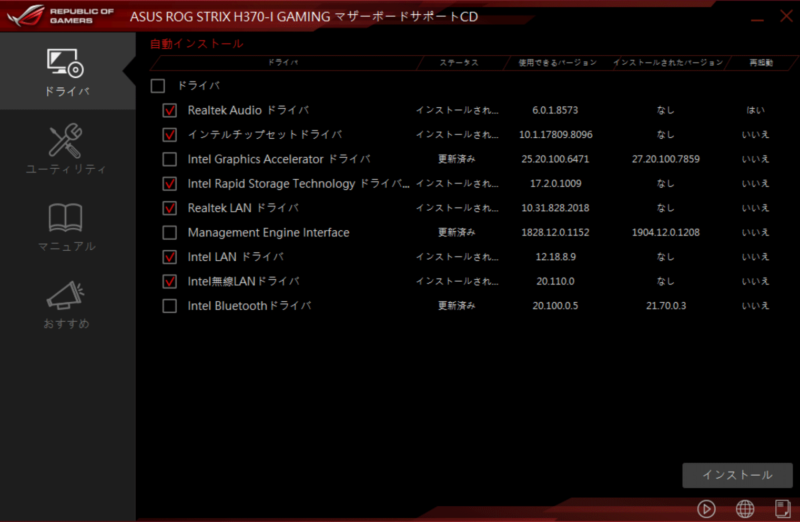Click the Management Engine Interface name
The height and width of the screenshot is (522, 800).
(268, 233)
